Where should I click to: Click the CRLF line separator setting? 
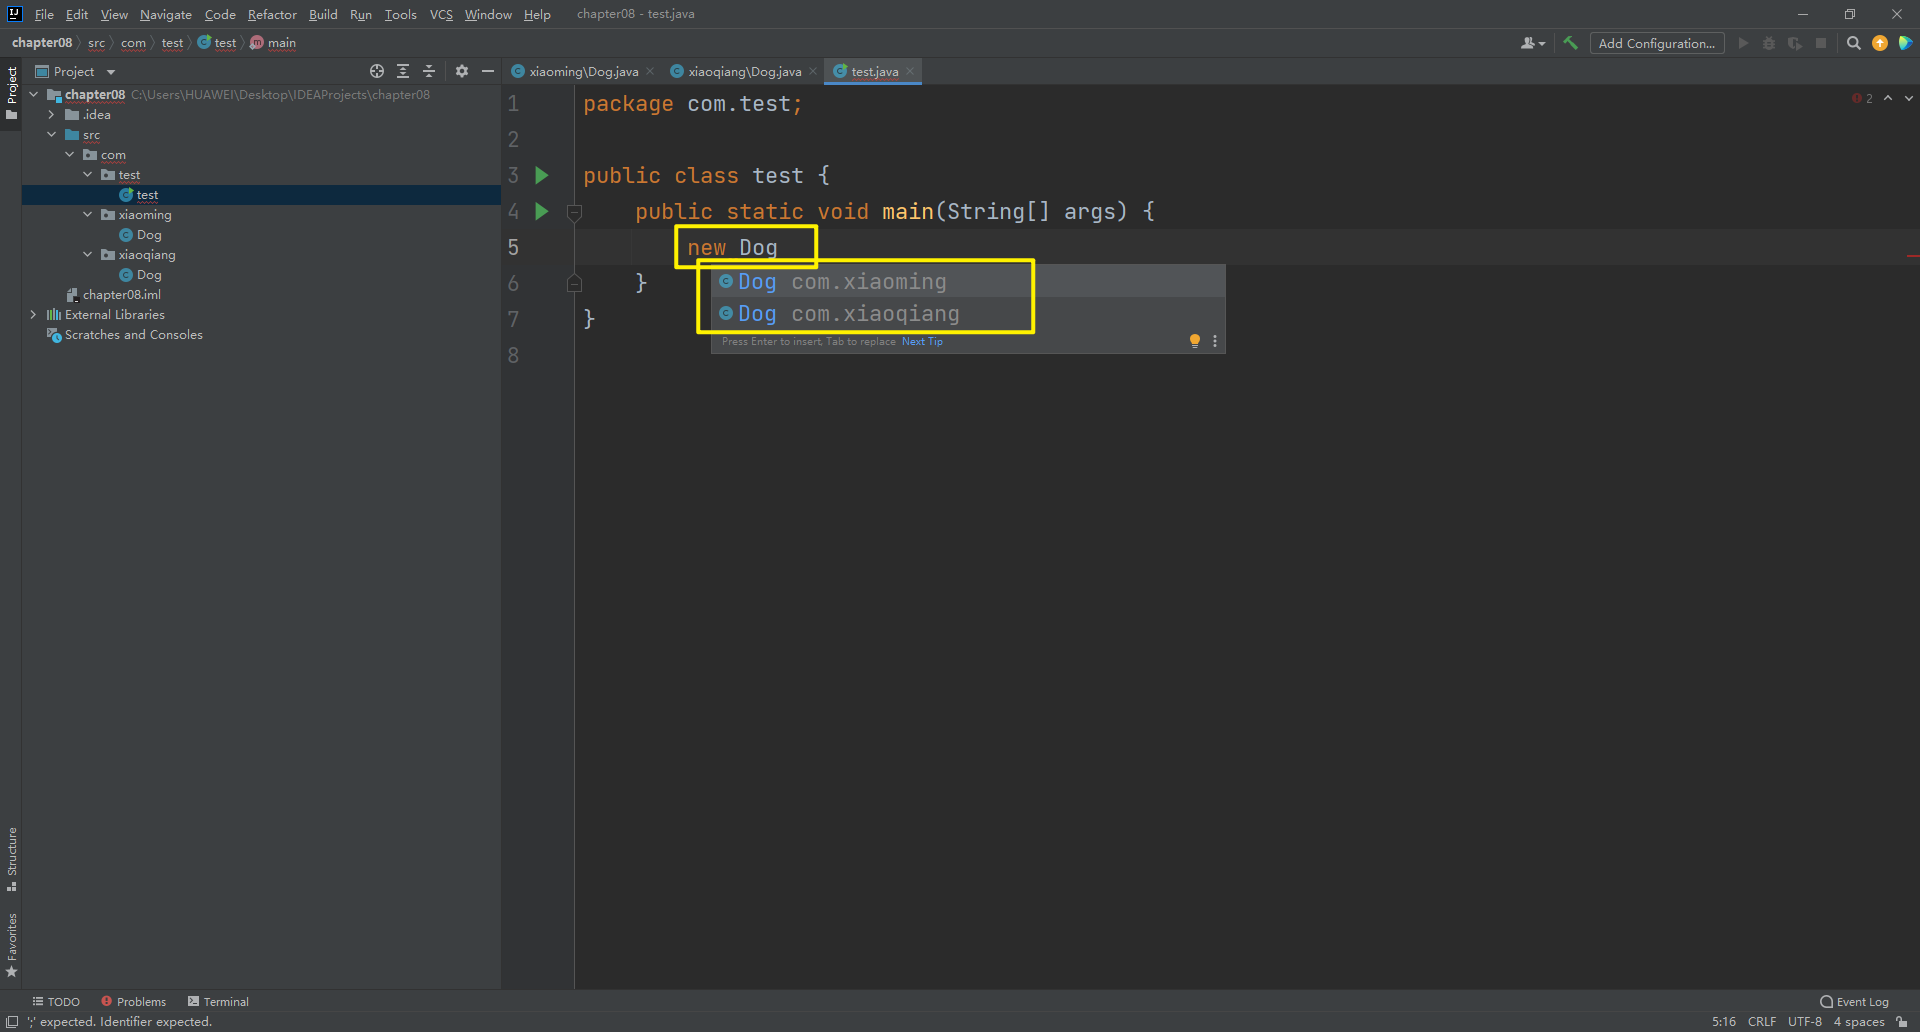point(1762,1021)
